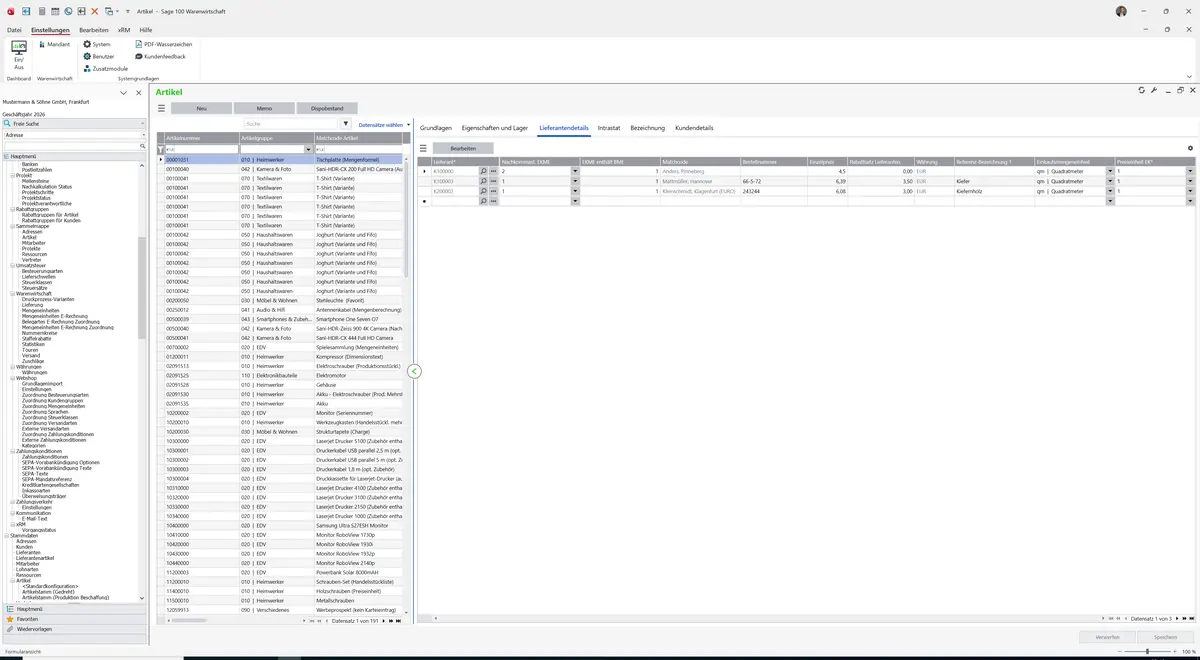1200x660 pixels.
Task: Open the Favoriten section in the sidebar
Action: coord(75,619)
